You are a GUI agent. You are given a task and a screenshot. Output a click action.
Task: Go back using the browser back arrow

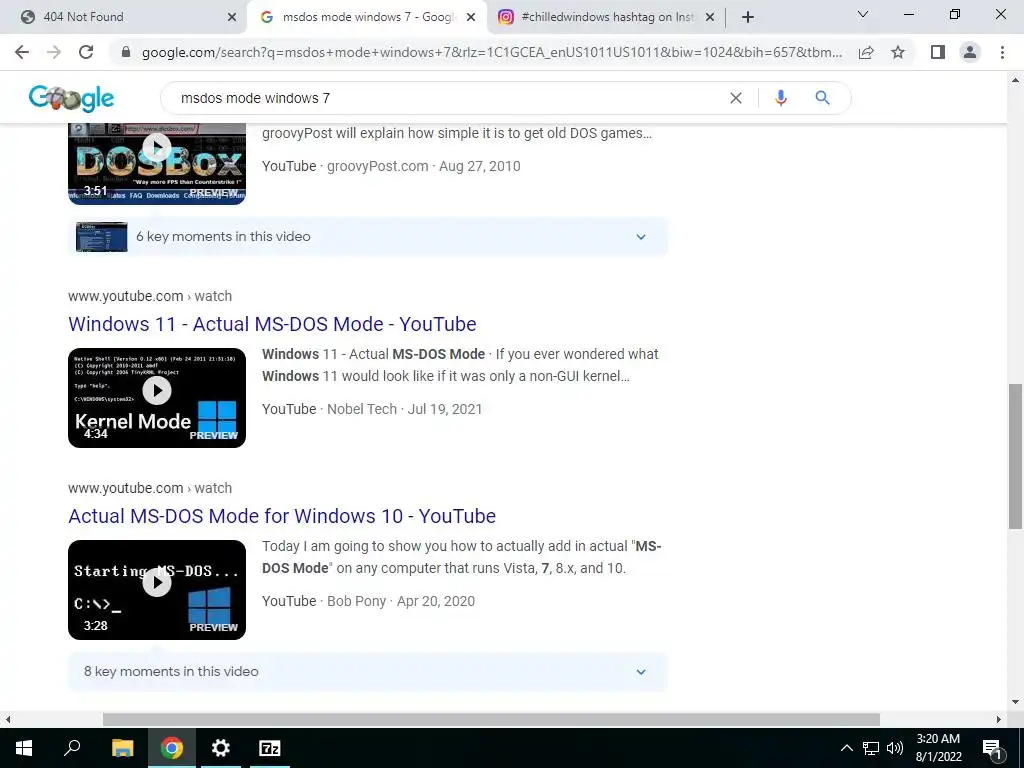[22, 52]
